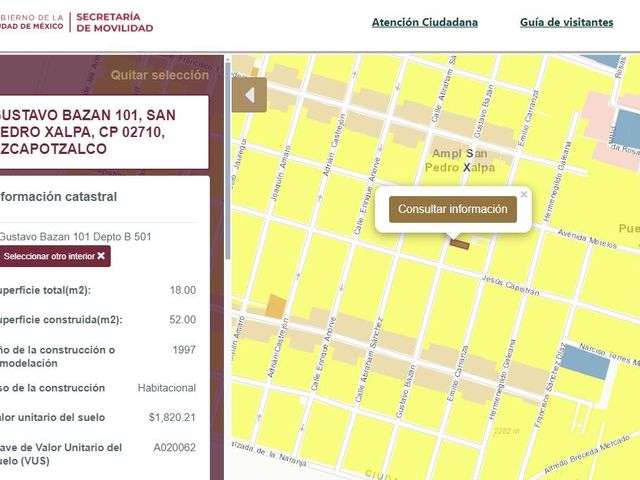Click the Ampl San Pedro Xalpa map label
This screenshot has width=640, height=480.
tap(460, 160)
